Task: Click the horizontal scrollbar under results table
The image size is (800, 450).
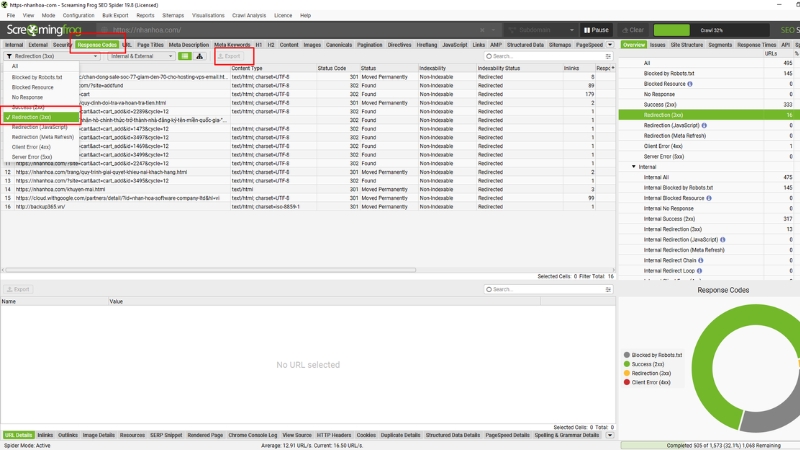Action: [x=210, y=270]
